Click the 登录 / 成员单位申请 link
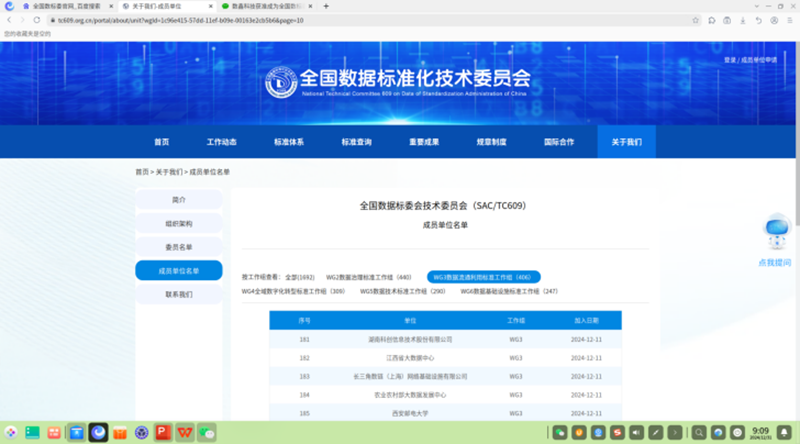800x444 pixels. [750, 60]
